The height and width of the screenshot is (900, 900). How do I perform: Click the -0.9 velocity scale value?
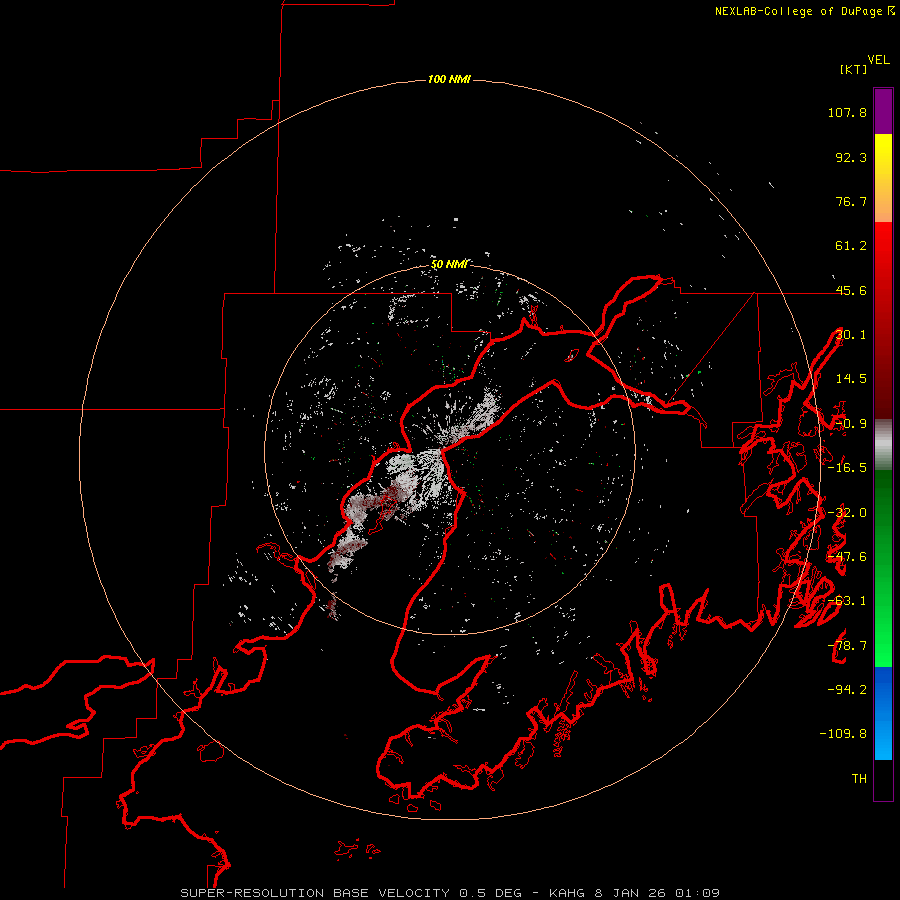851,424
